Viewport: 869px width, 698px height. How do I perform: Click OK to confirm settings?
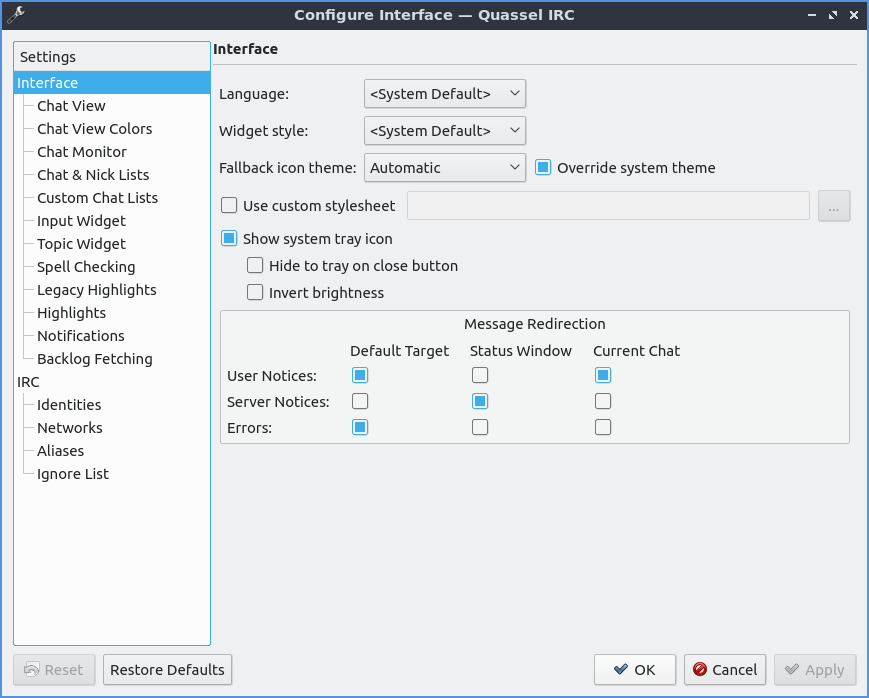pos(635,670)
